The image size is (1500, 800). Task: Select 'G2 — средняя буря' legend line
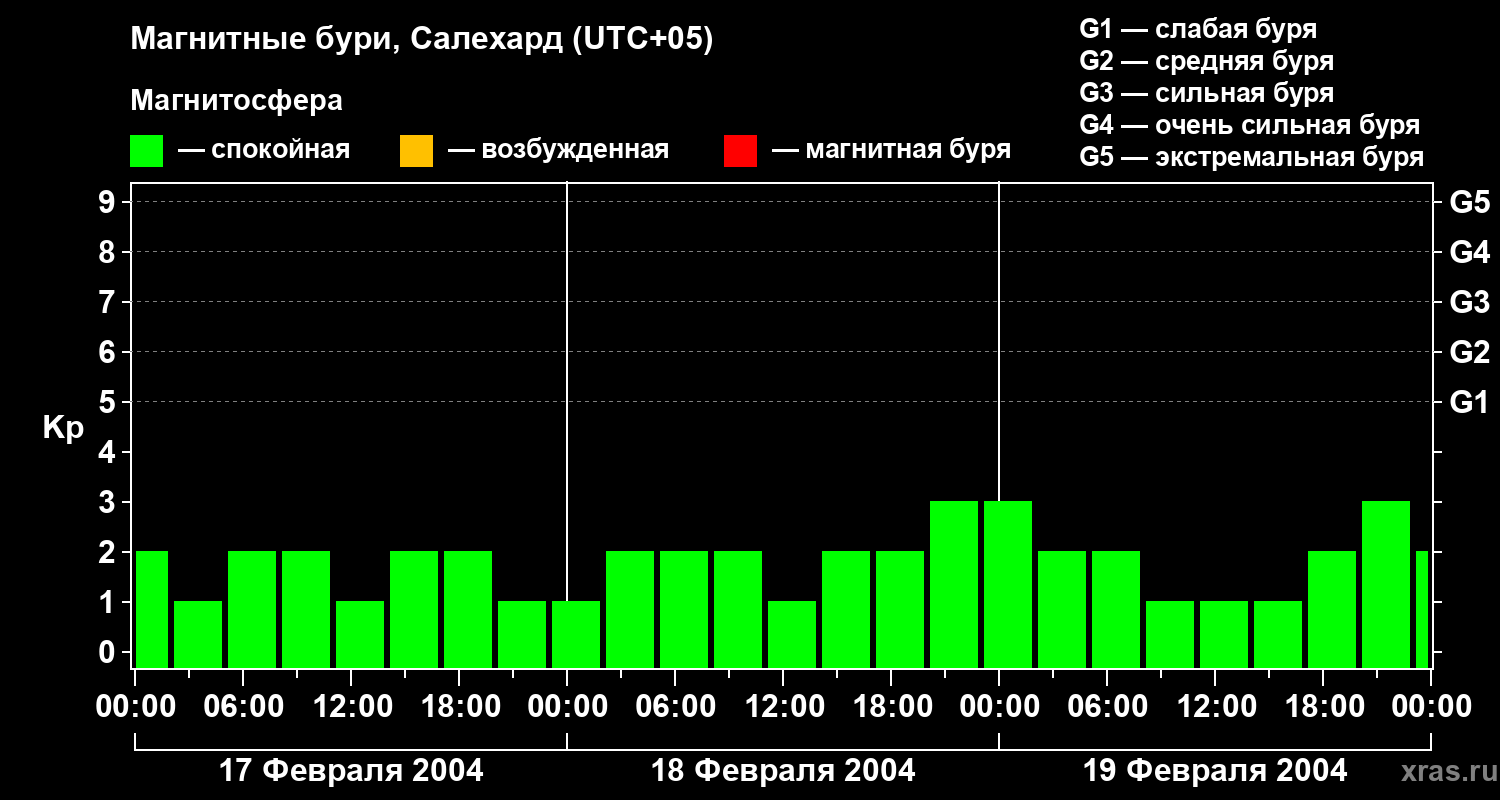pyautogui.click(x=1207, y=61)
